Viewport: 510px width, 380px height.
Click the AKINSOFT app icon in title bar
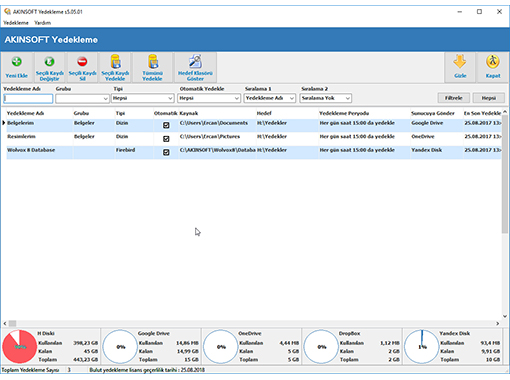coord(7,12)
